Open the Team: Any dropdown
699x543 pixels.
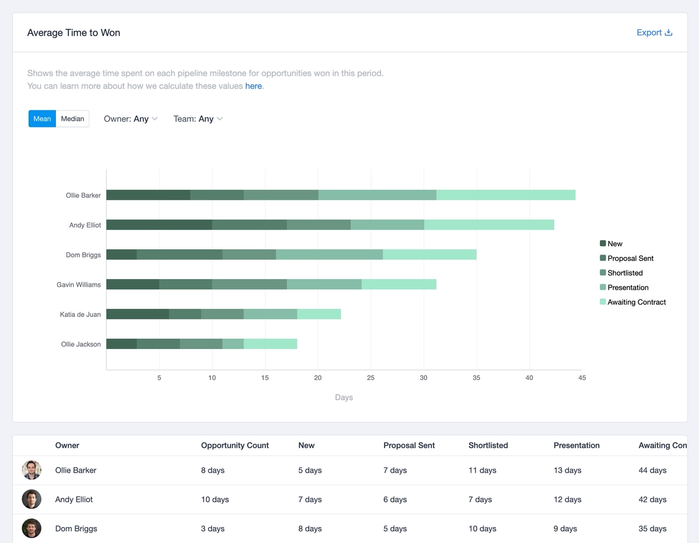coord(198,119)
